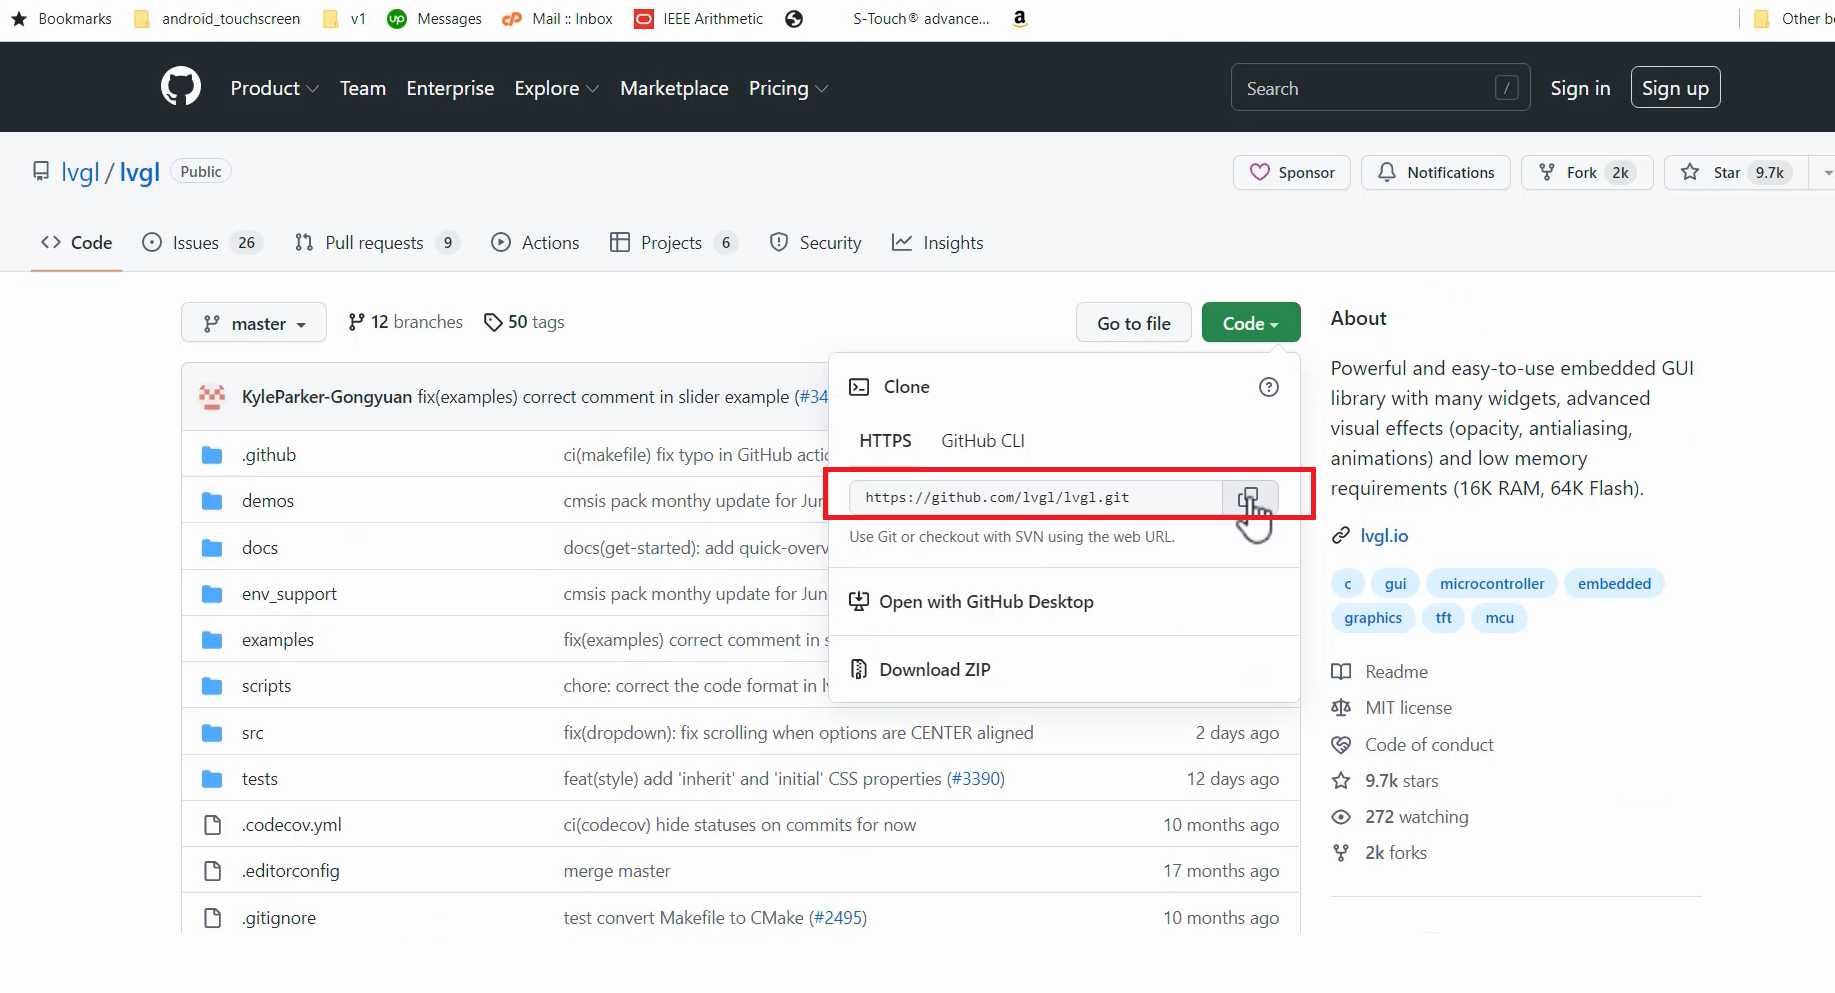The width and height of the screenshot is (1835, 993).
Task: Open android_touchscreen bookmark folder
Action: (x=217, y=19)
